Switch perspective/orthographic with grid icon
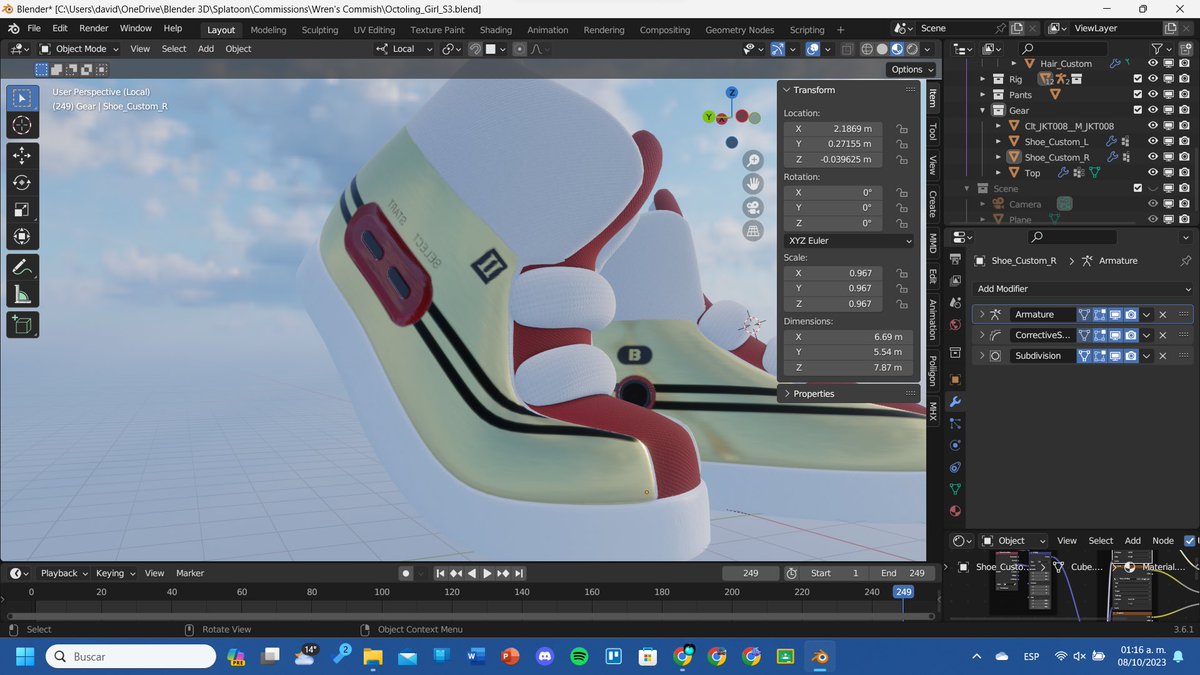This screenshot has width=1200, height=675. [753, 231]
